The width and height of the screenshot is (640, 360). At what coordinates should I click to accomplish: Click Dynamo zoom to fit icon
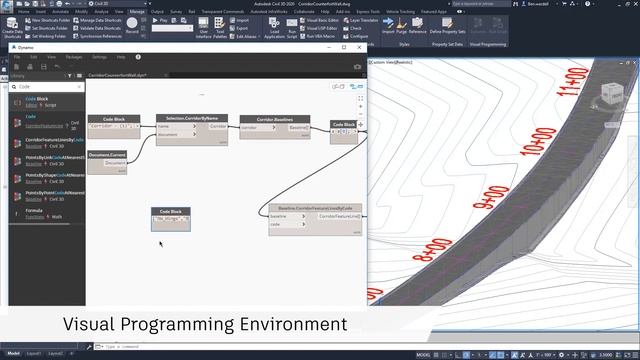coord(360,99)
